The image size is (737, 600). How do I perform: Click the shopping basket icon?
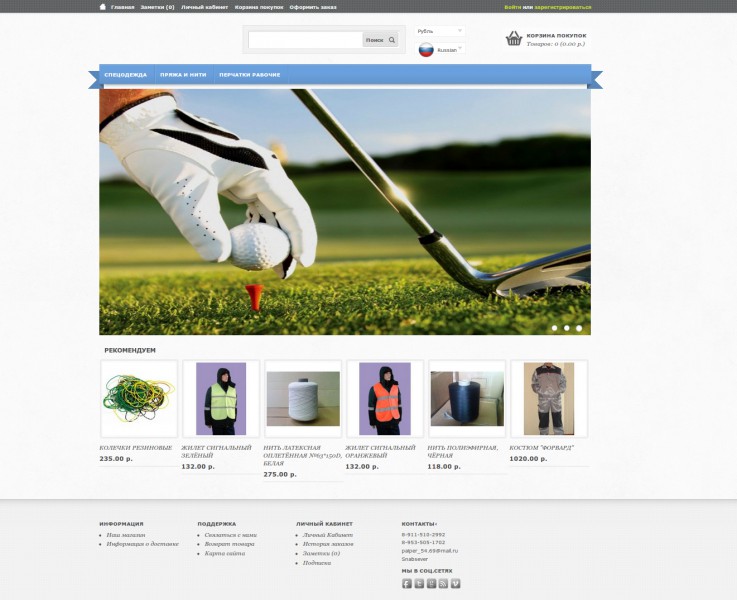point(513,39)
